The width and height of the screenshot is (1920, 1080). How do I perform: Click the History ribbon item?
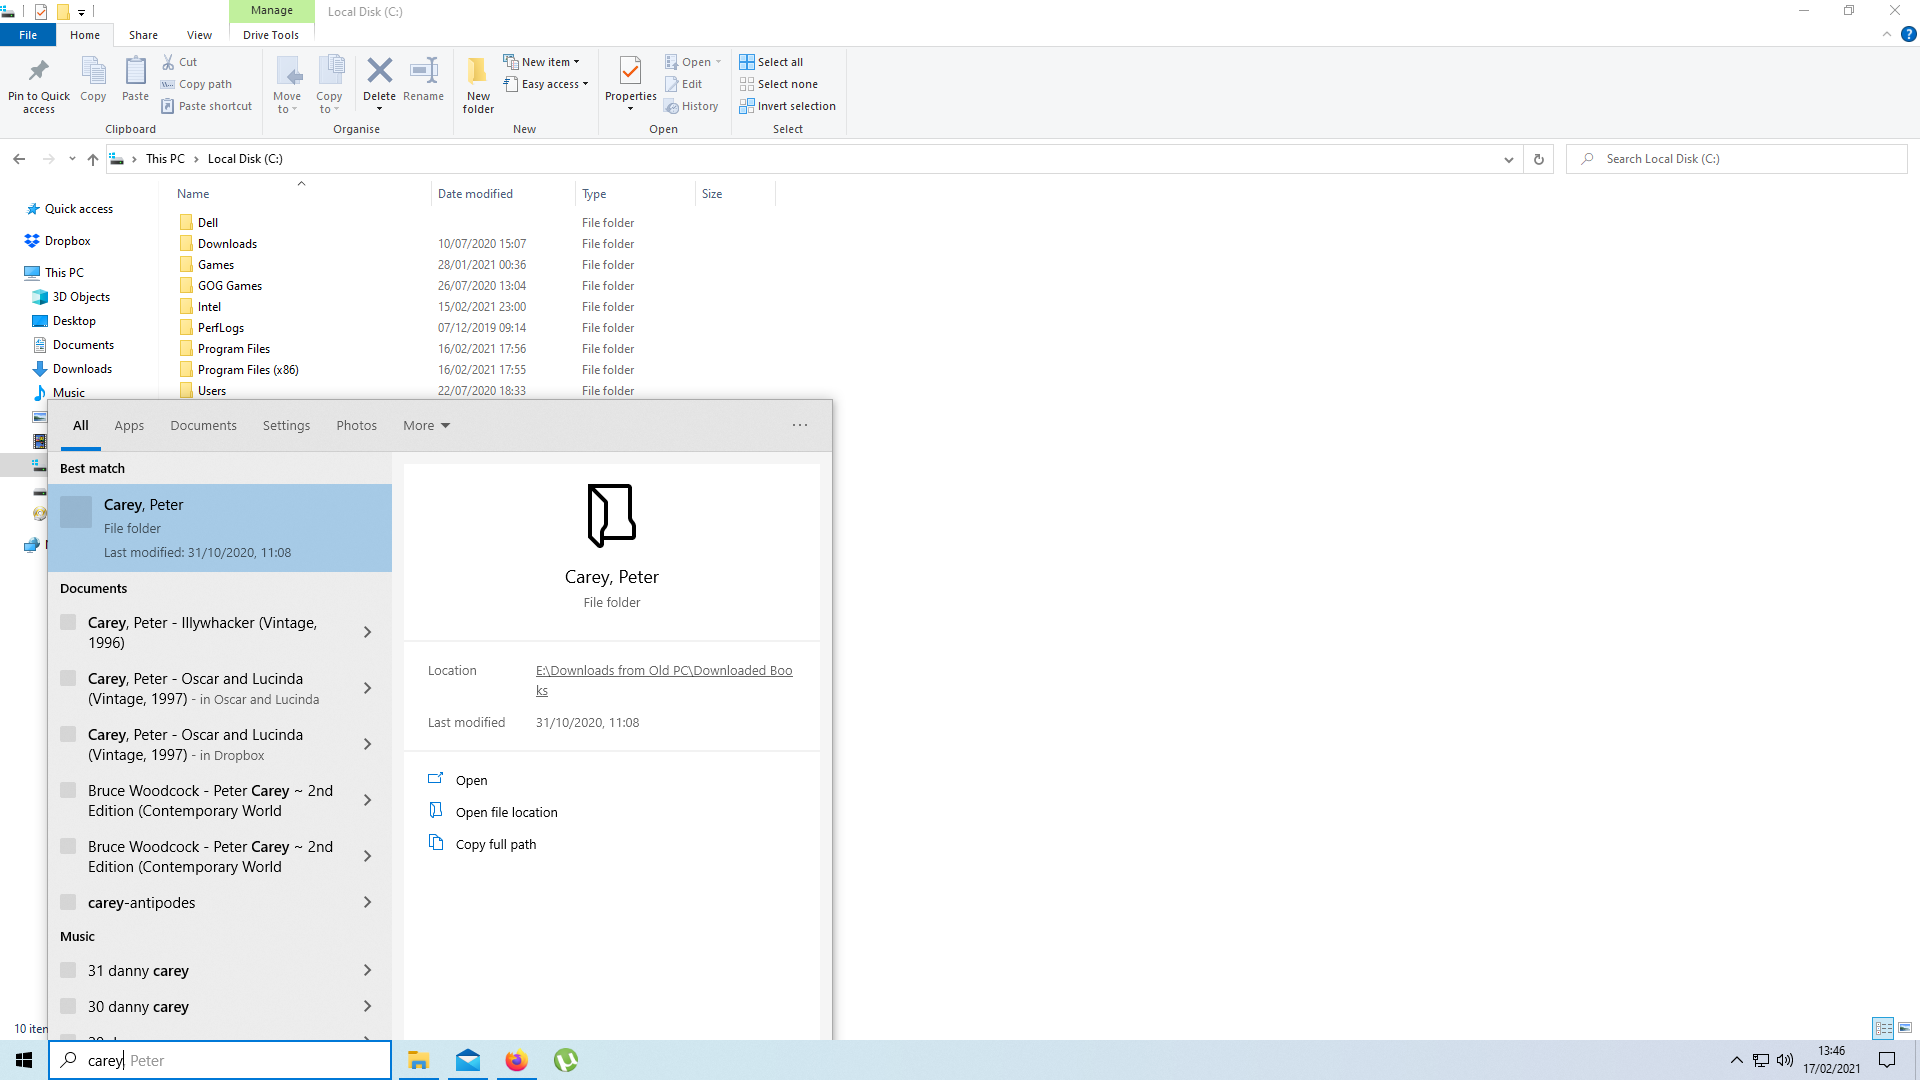point(692,106)
